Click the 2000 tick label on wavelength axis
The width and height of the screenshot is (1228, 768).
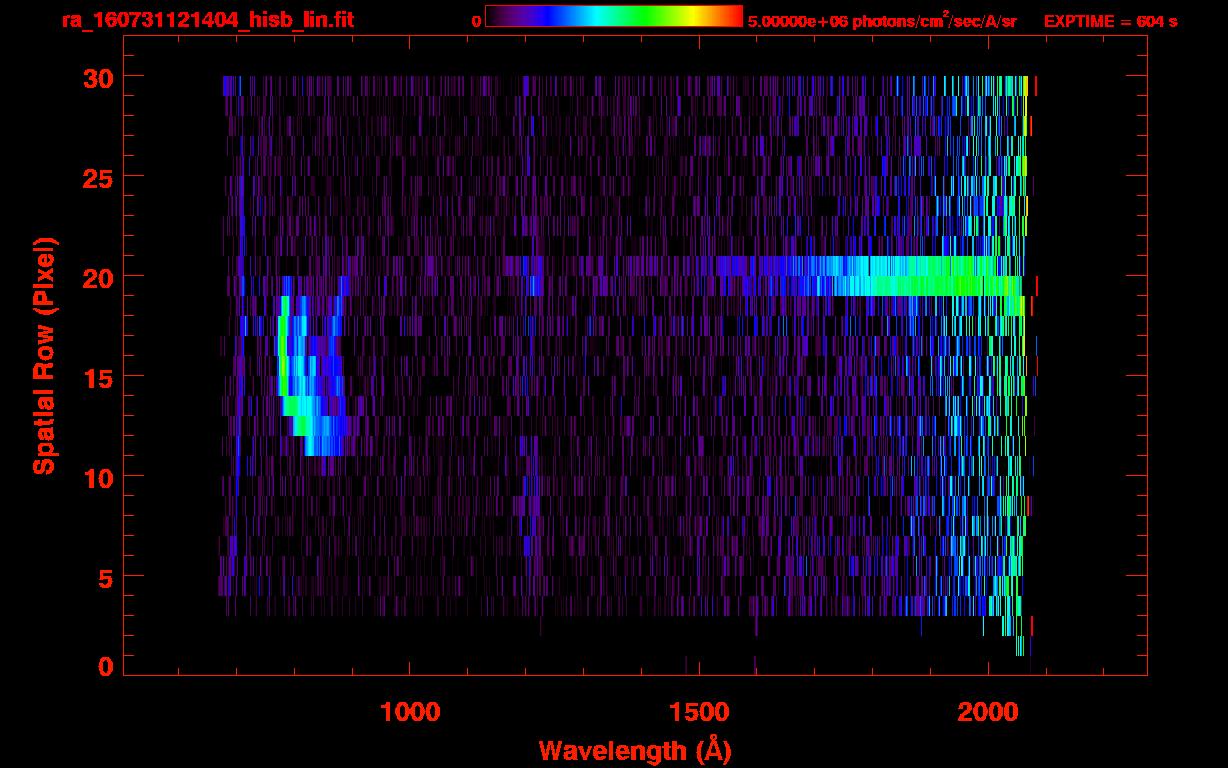pos(987,711)
